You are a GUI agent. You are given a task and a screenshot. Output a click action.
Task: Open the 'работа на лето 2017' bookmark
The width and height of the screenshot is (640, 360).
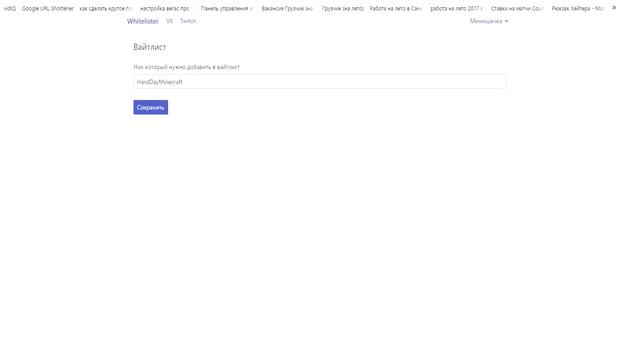tap(456, 8)
